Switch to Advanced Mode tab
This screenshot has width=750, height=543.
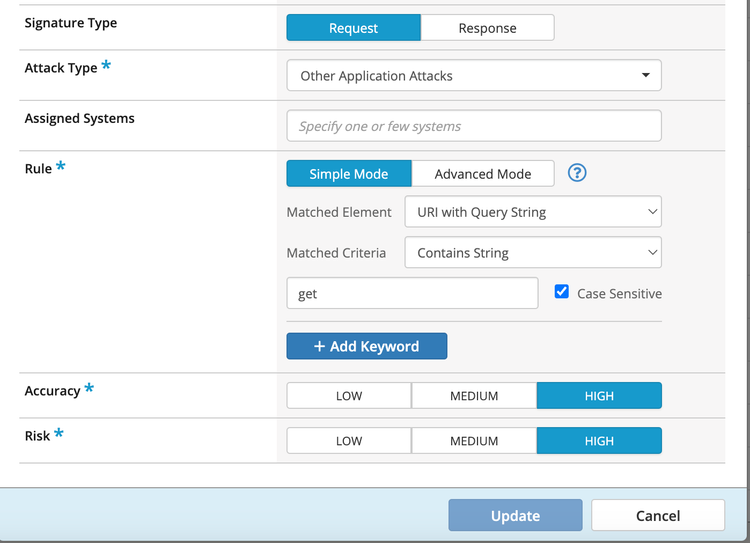pyautogui.click(x=483, y=174)
